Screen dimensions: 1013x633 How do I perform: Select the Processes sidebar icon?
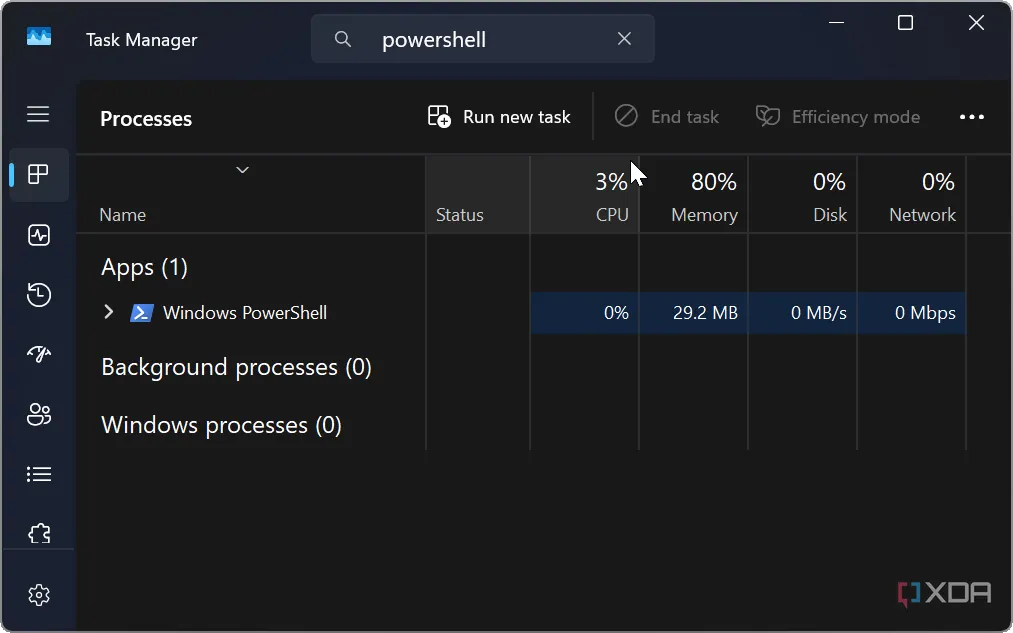pos(38,174)
